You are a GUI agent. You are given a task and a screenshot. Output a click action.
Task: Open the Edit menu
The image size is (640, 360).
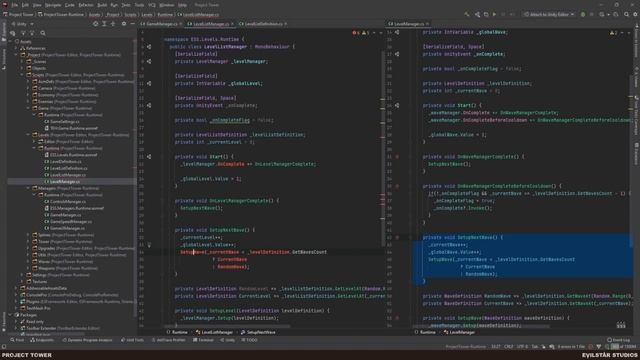(25, 5)
